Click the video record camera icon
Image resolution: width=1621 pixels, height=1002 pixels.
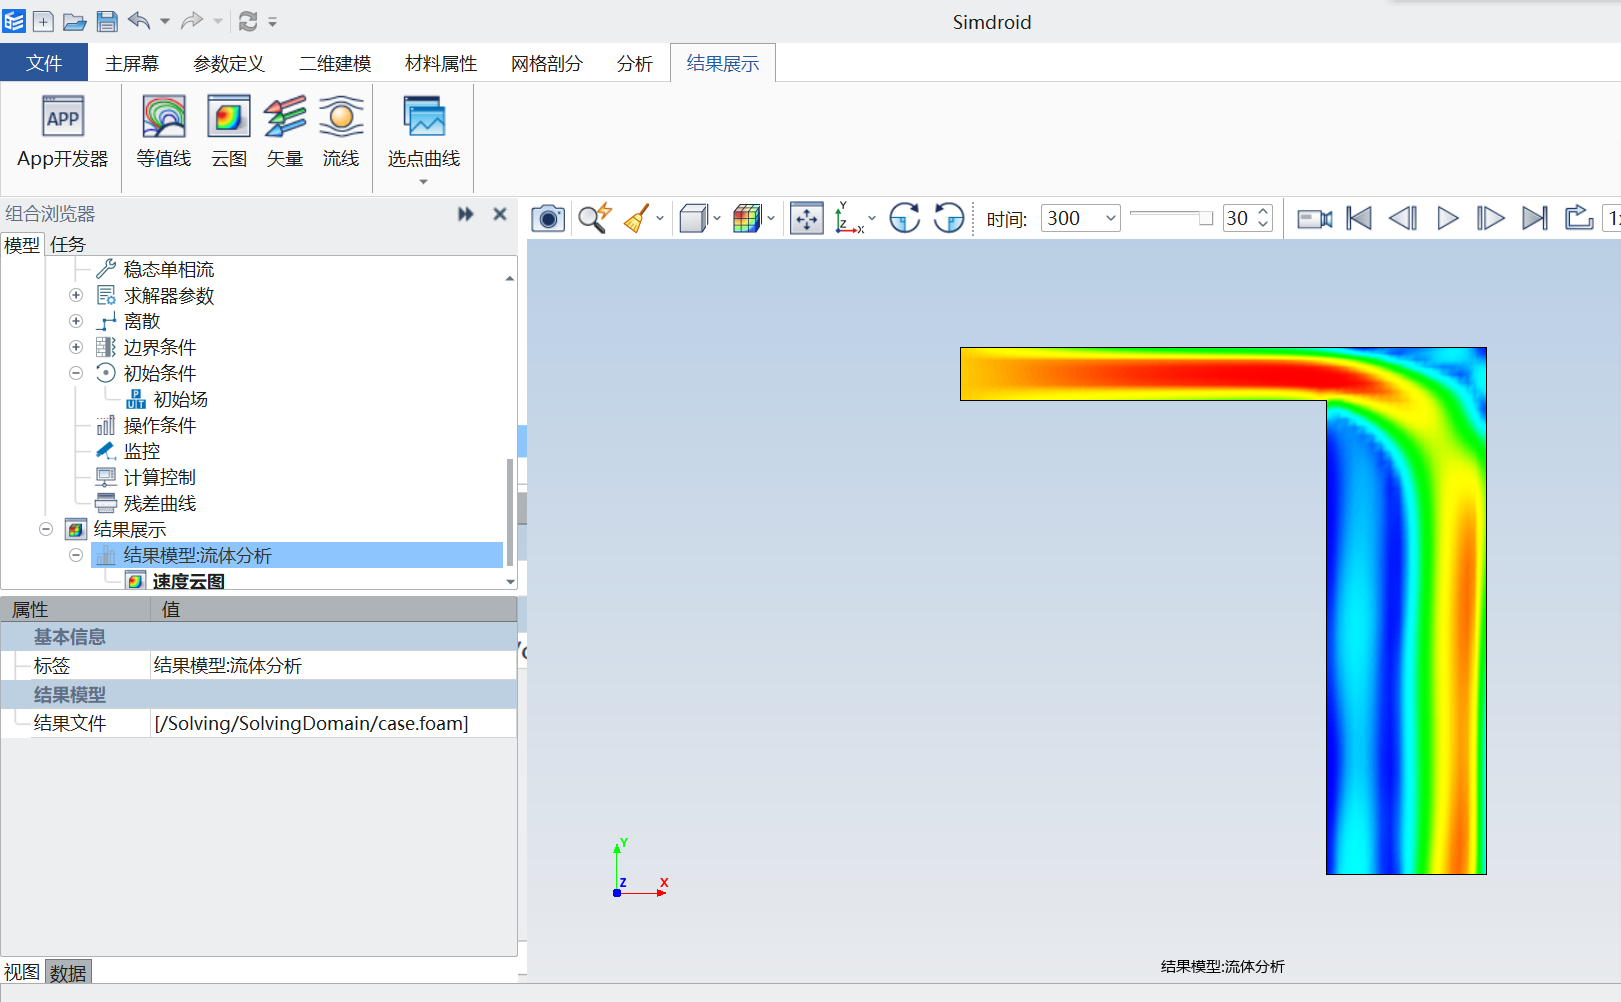[1314, 218]
